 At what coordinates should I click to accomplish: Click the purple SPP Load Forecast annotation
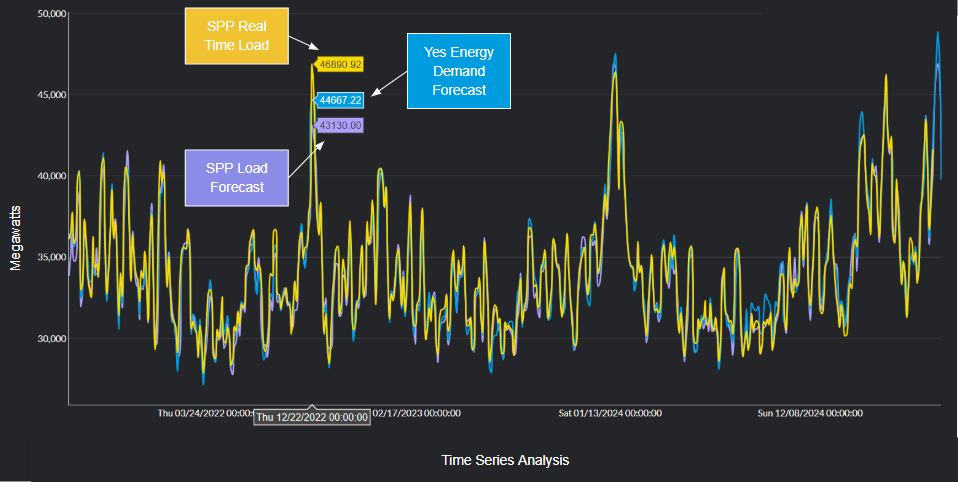[x=236, y=177]
